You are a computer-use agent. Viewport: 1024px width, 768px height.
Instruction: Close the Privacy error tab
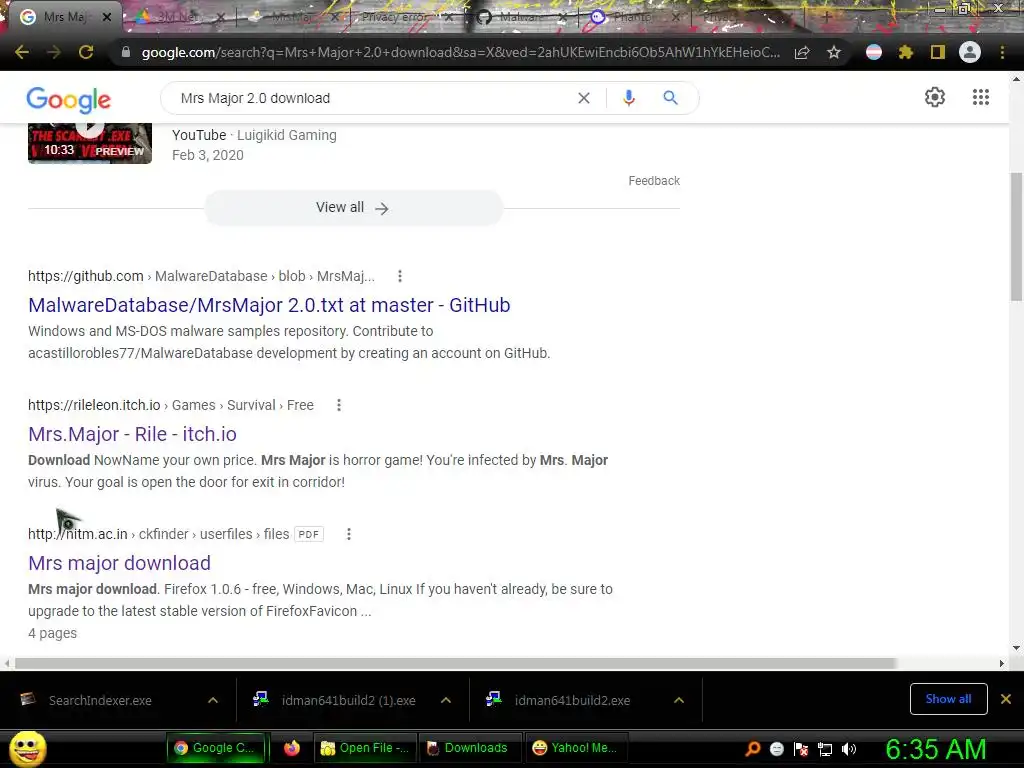coord(449,17)
